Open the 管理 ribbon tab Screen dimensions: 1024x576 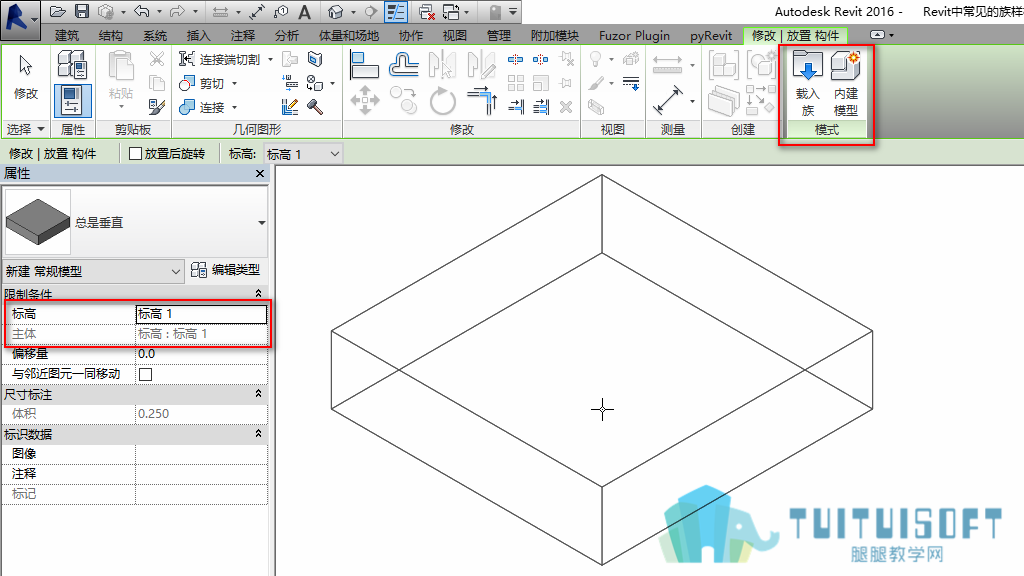(499, 35)
